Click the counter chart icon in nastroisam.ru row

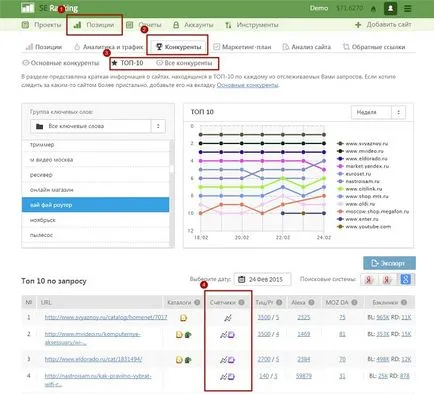223,377
